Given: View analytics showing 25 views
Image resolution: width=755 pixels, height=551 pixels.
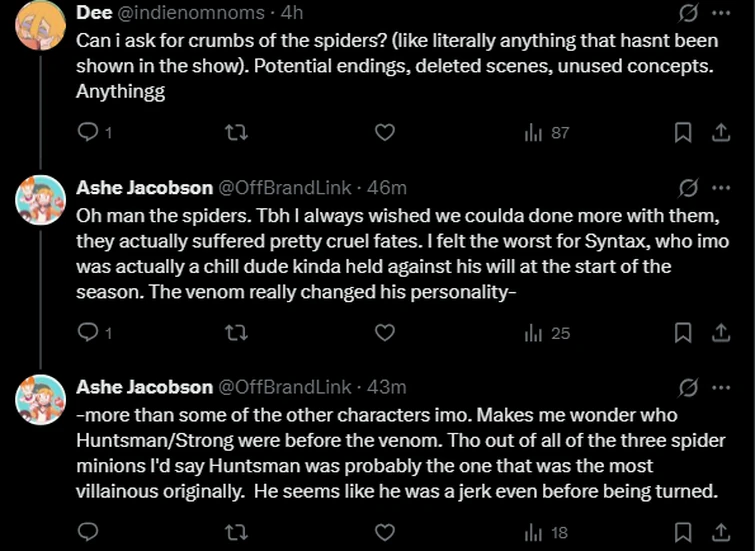Looking at the screenshot, I should [x=546, y=332].
